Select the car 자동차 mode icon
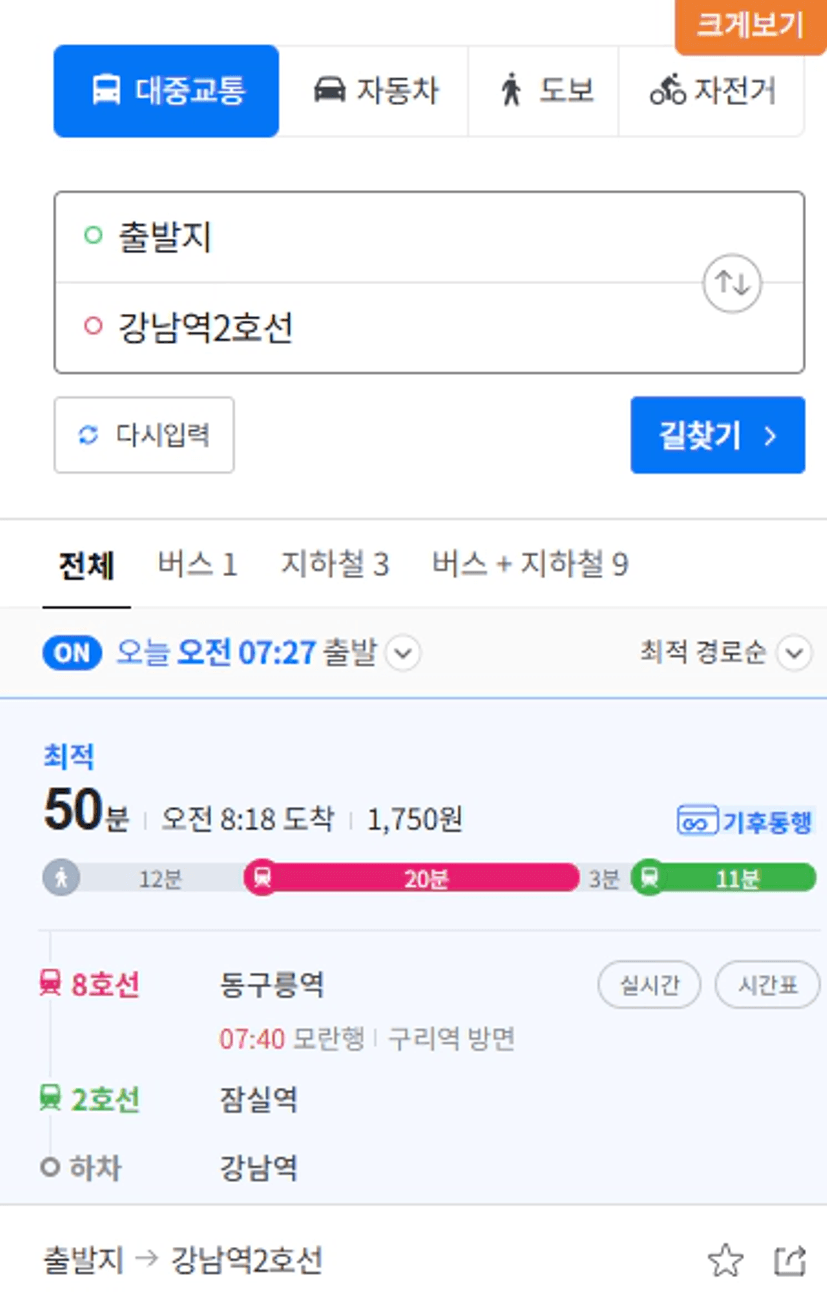 tap(329, 91)
